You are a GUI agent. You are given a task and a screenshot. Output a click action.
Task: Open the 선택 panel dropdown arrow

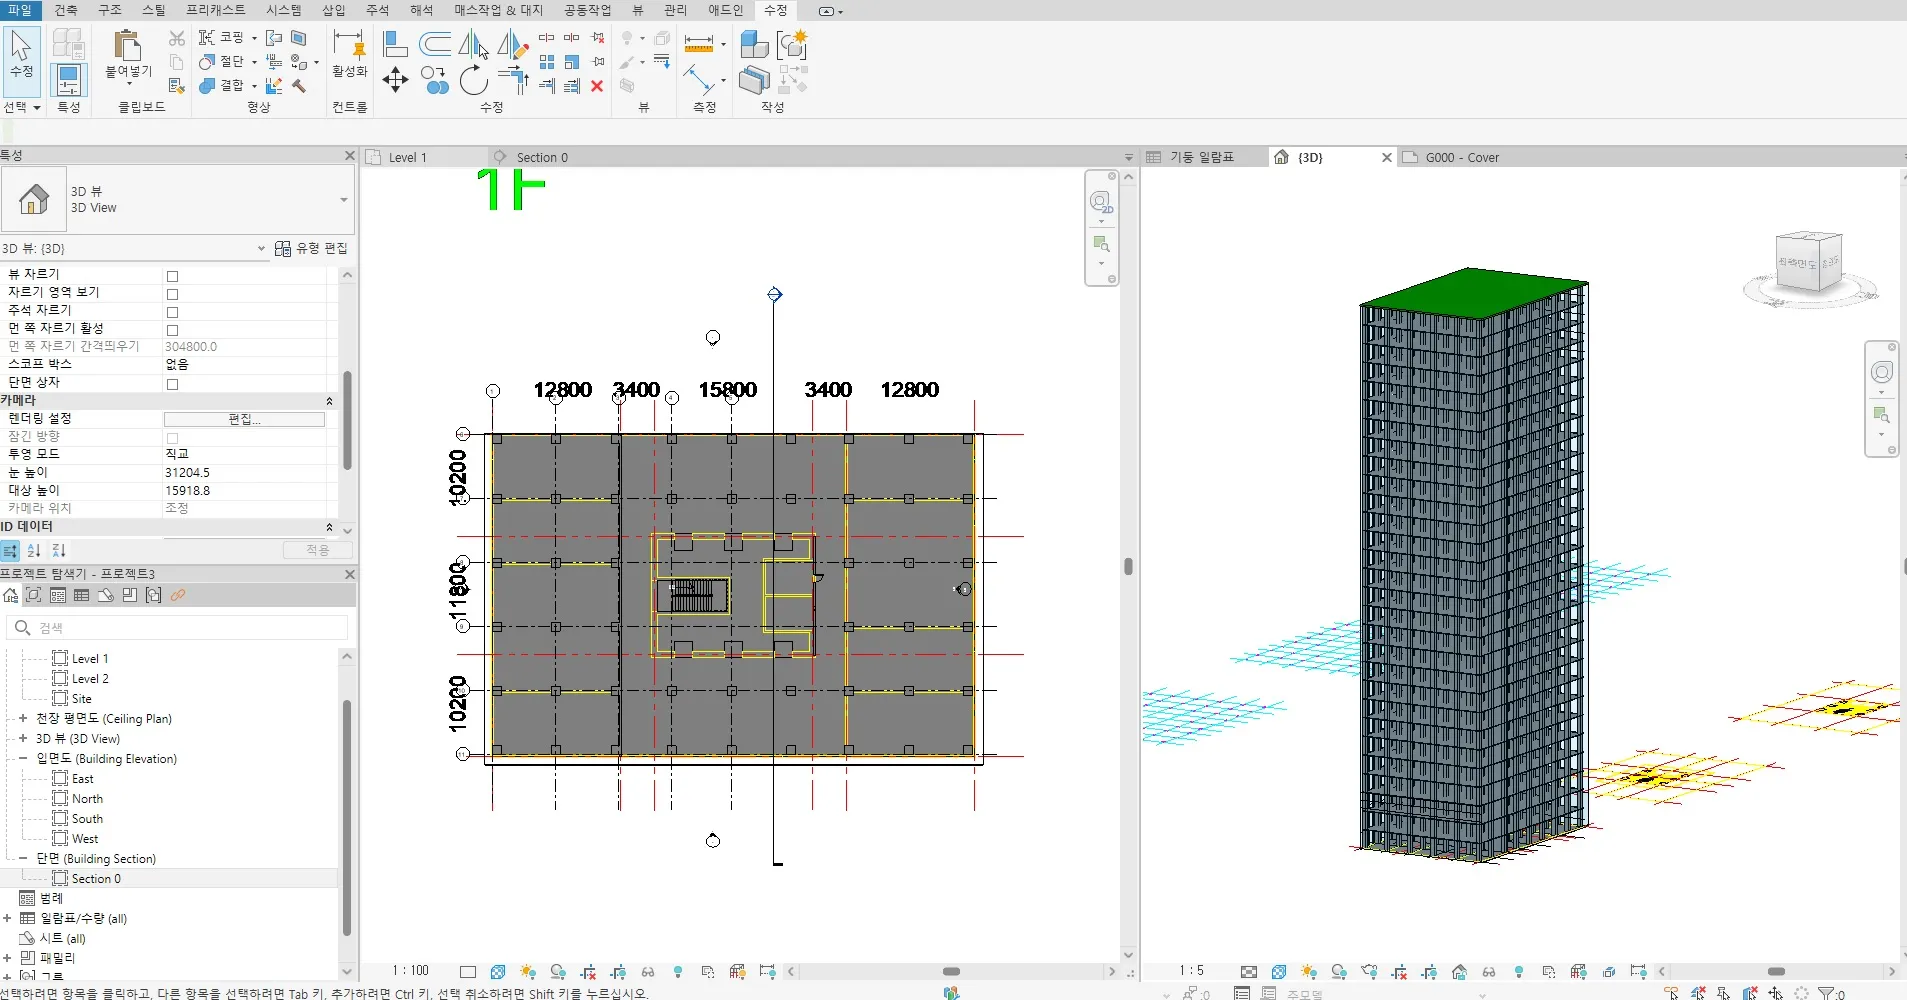pos(37,108)
